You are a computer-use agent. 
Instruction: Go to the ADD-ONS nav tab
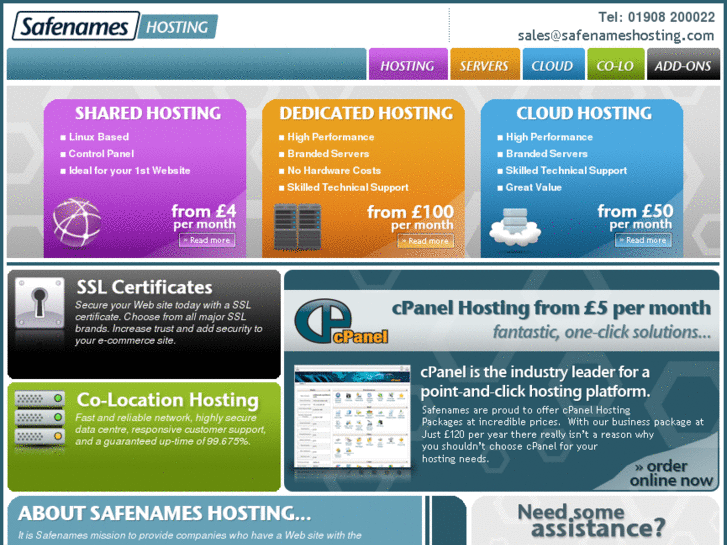click(683, 64)
